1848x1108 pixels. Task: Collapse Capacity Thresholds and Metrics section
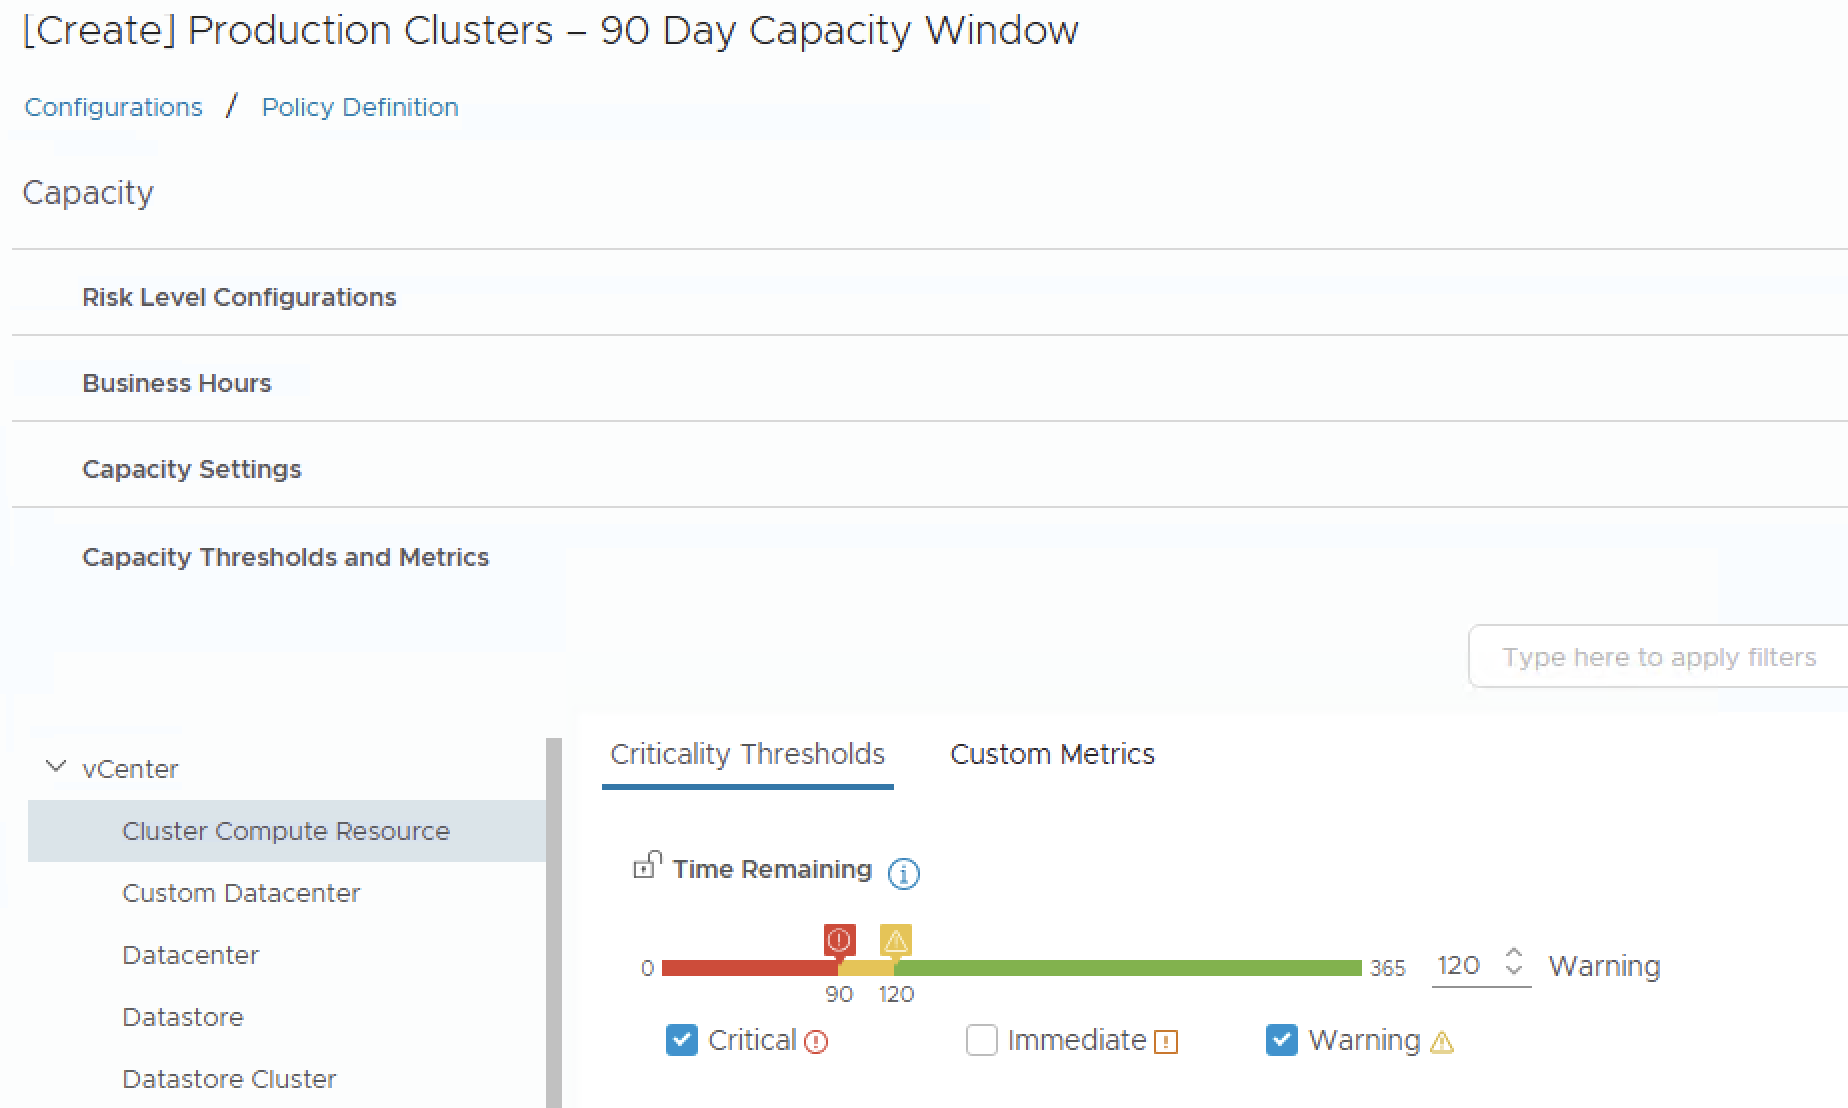pyautogui.click(x=285, y=557)
